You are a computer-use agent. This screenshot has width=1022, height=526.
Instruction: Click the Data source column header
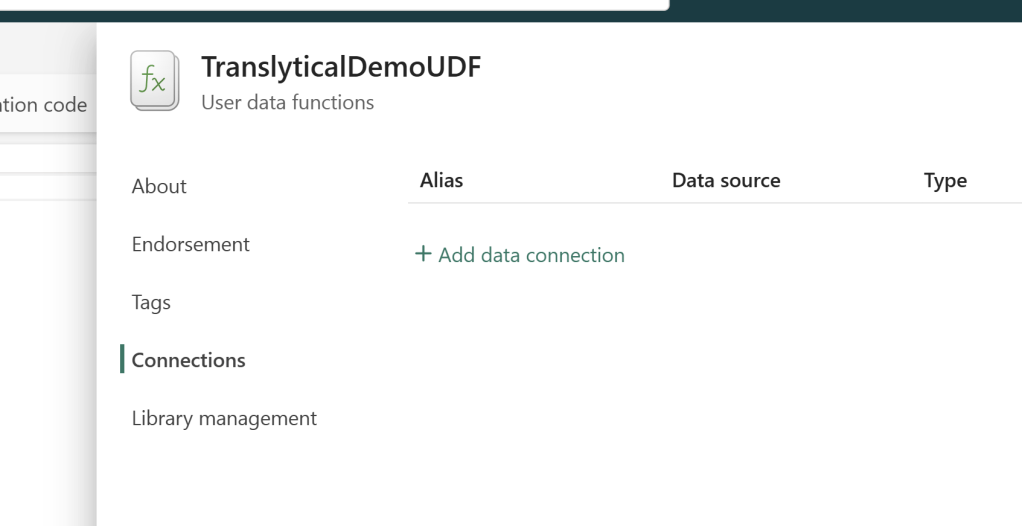[725, 181]
